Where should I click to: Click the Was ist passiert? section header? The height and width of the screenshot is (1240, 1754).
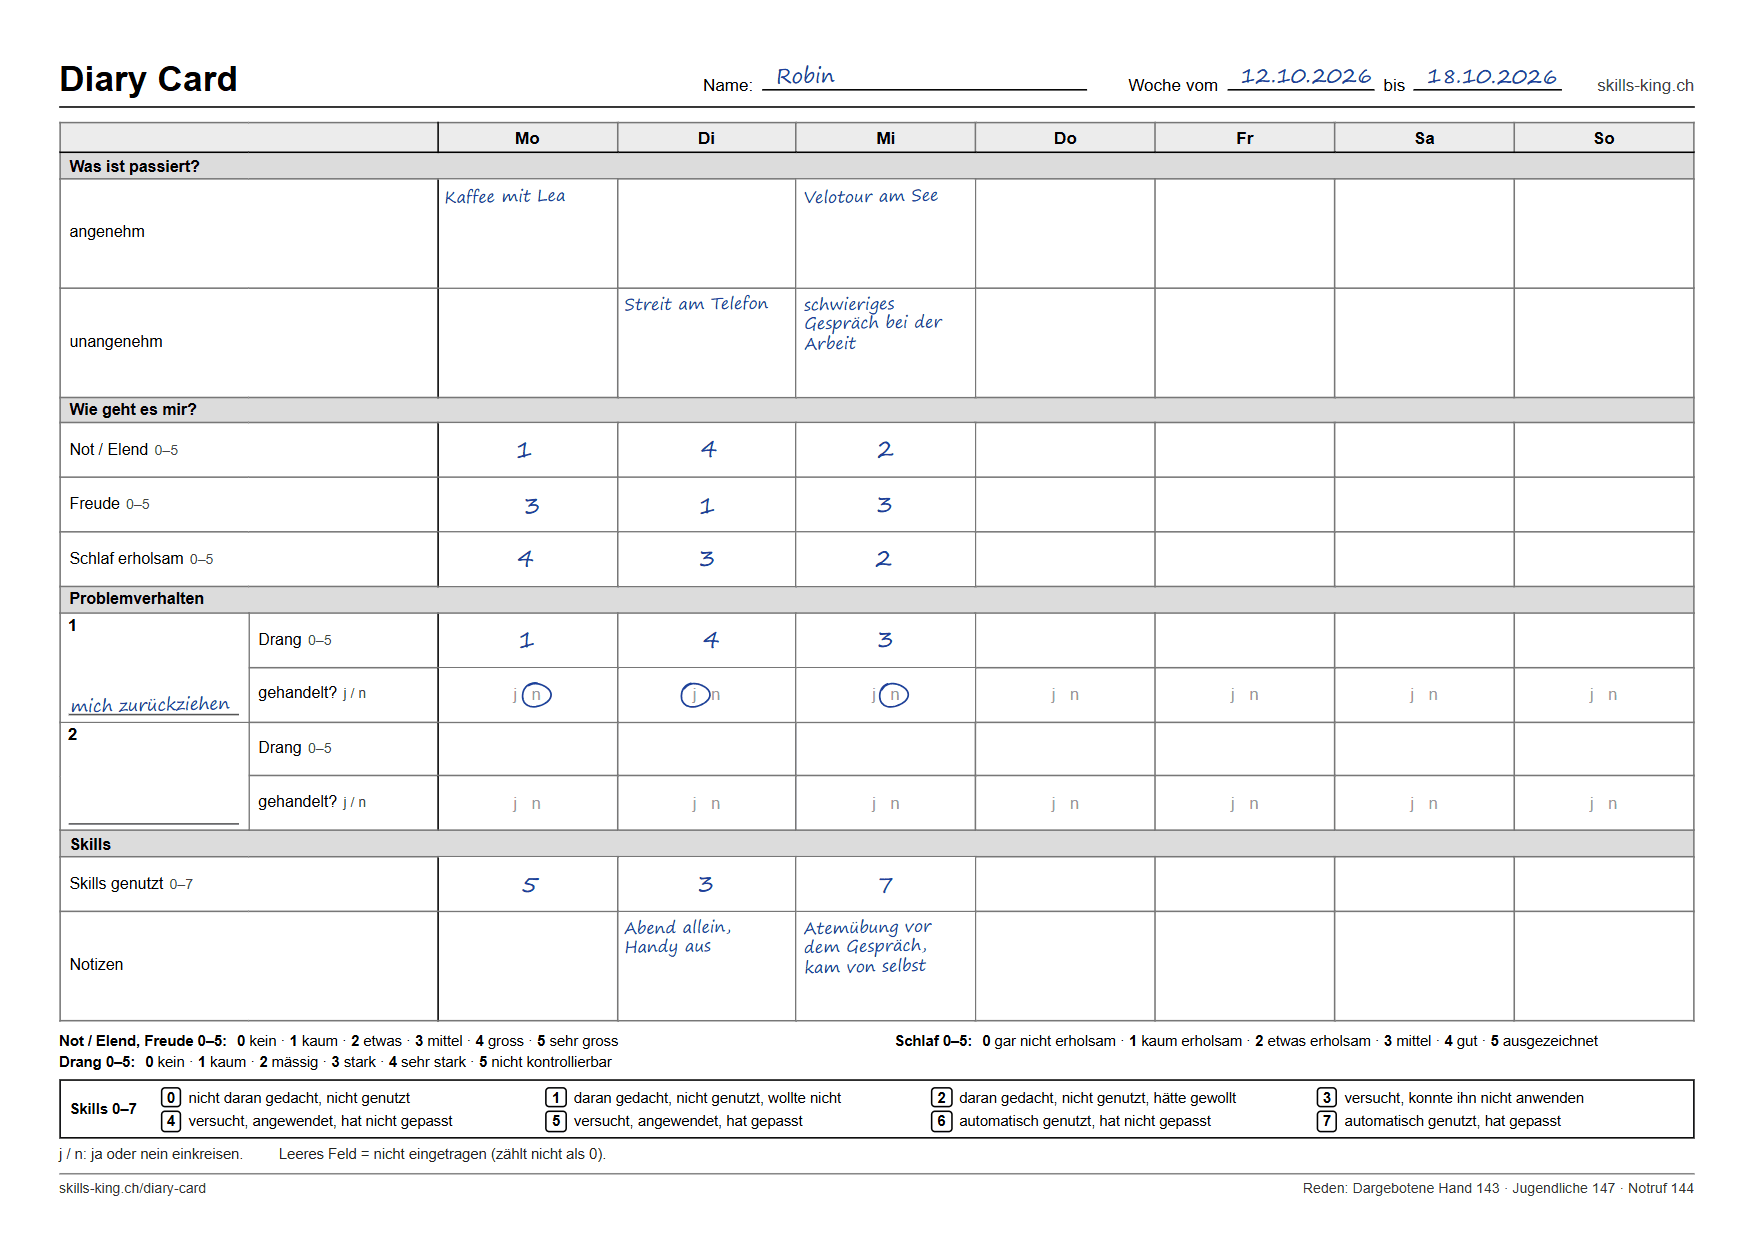pos(876,166)
